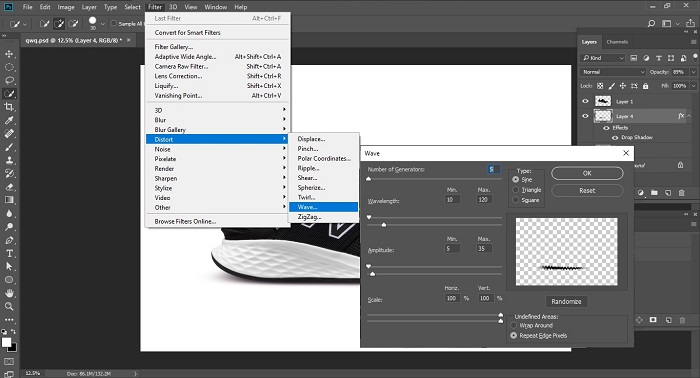
Task: Choose Wrap Around for undefined areas
Action: pos(514,325)
